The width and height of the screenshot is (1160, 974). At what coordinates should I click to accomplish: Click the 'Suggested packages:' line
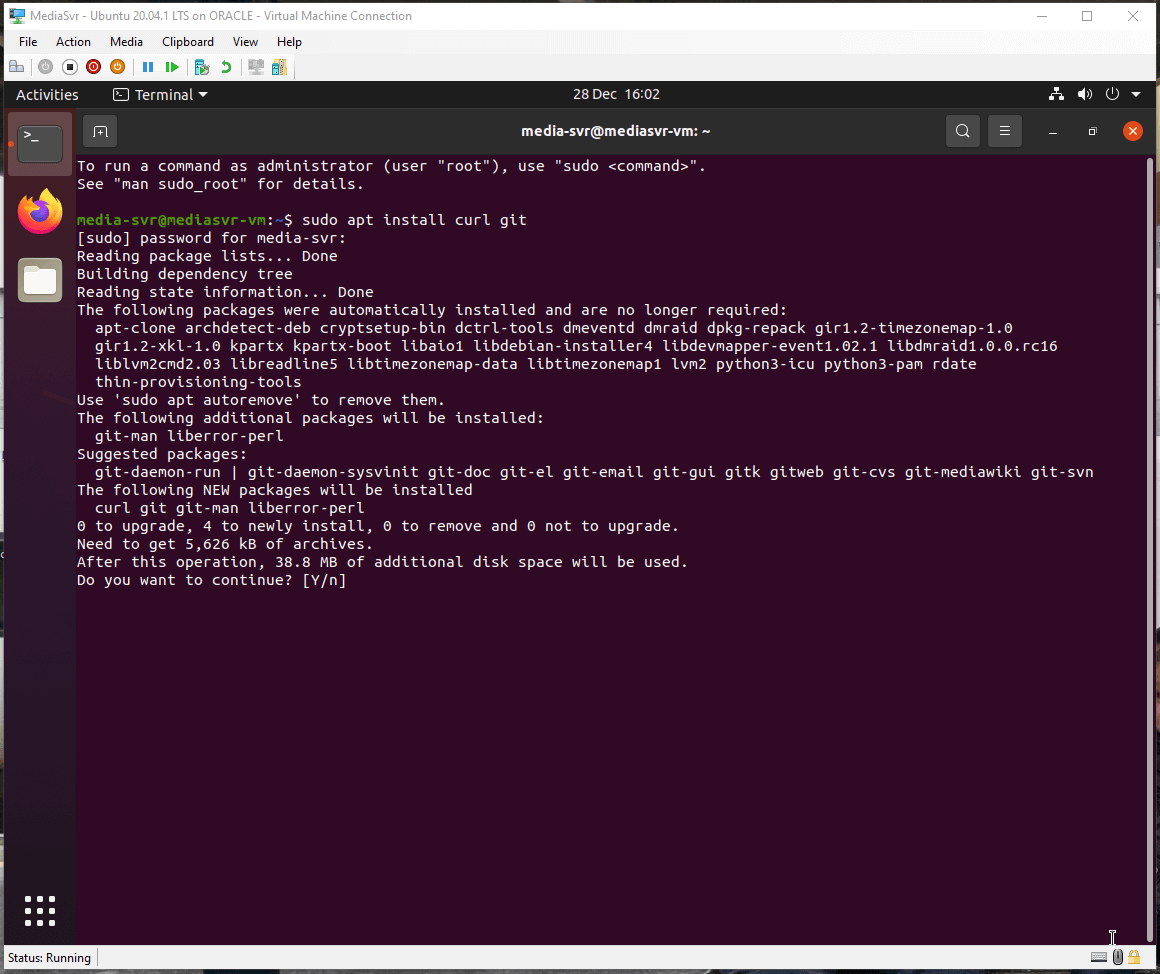(x=162, y=454)
